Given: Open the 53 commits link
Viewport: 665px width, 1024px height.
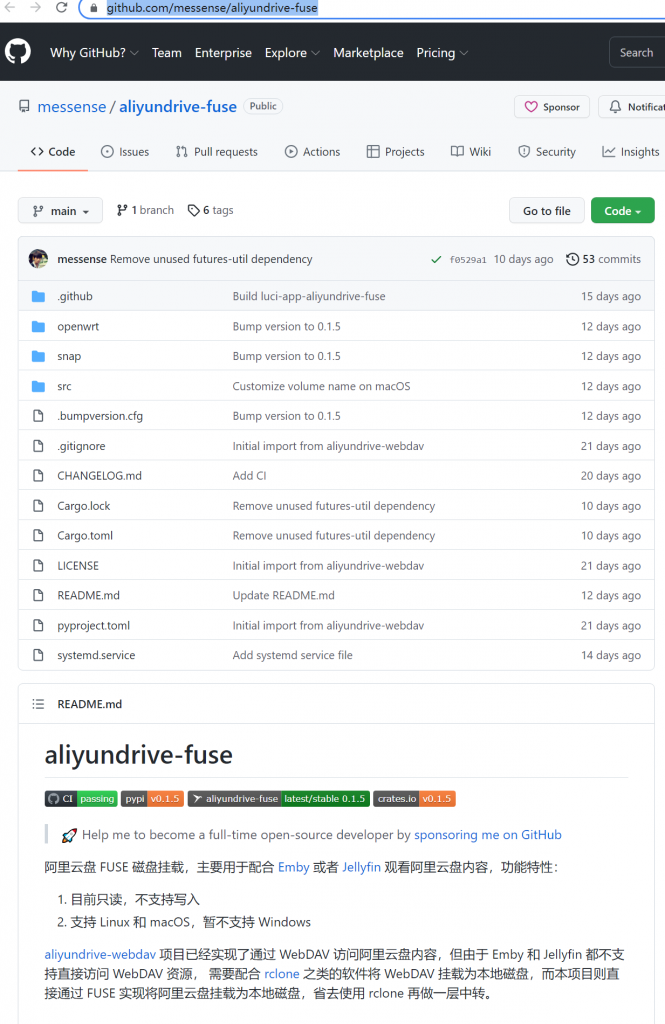Looking at the screenshot, I should coord(604,259).
